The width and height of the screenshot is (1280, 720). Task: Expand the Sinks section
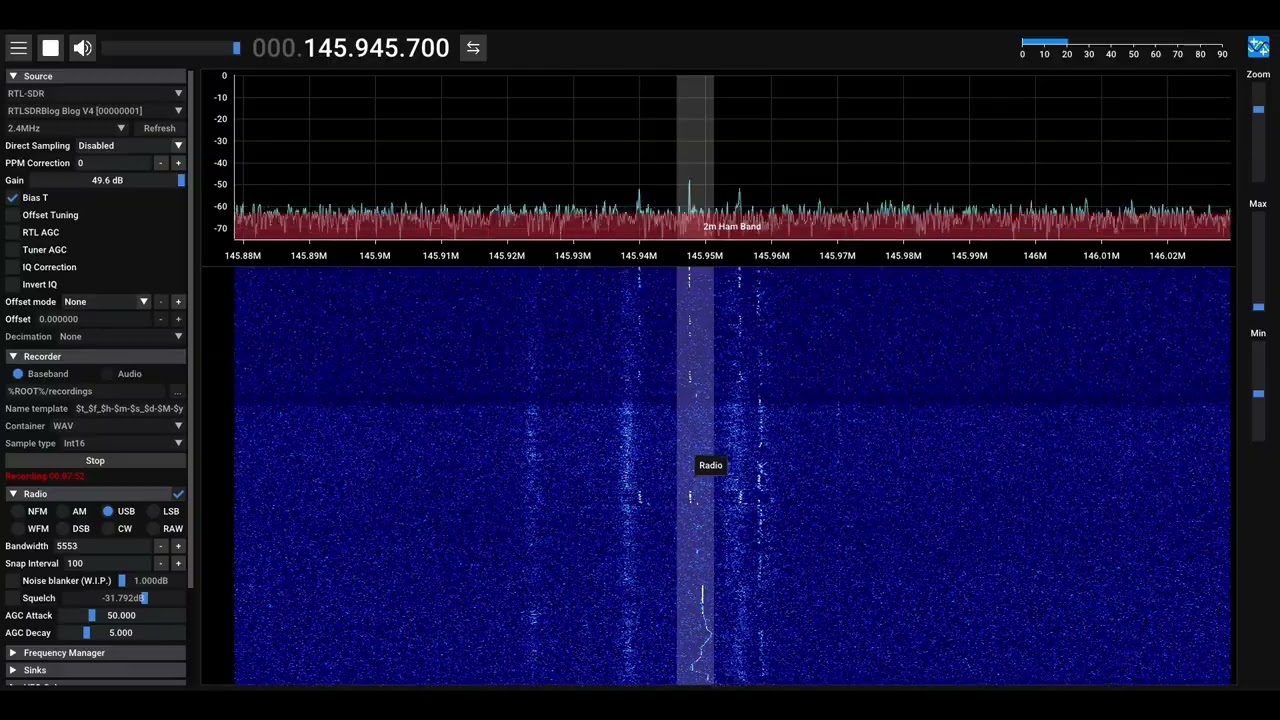95,670
